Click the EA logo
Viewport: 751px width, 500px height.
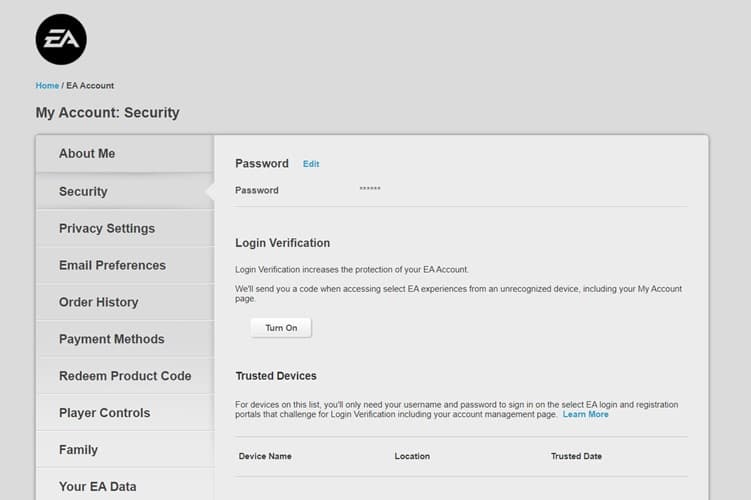pos(61,40)
